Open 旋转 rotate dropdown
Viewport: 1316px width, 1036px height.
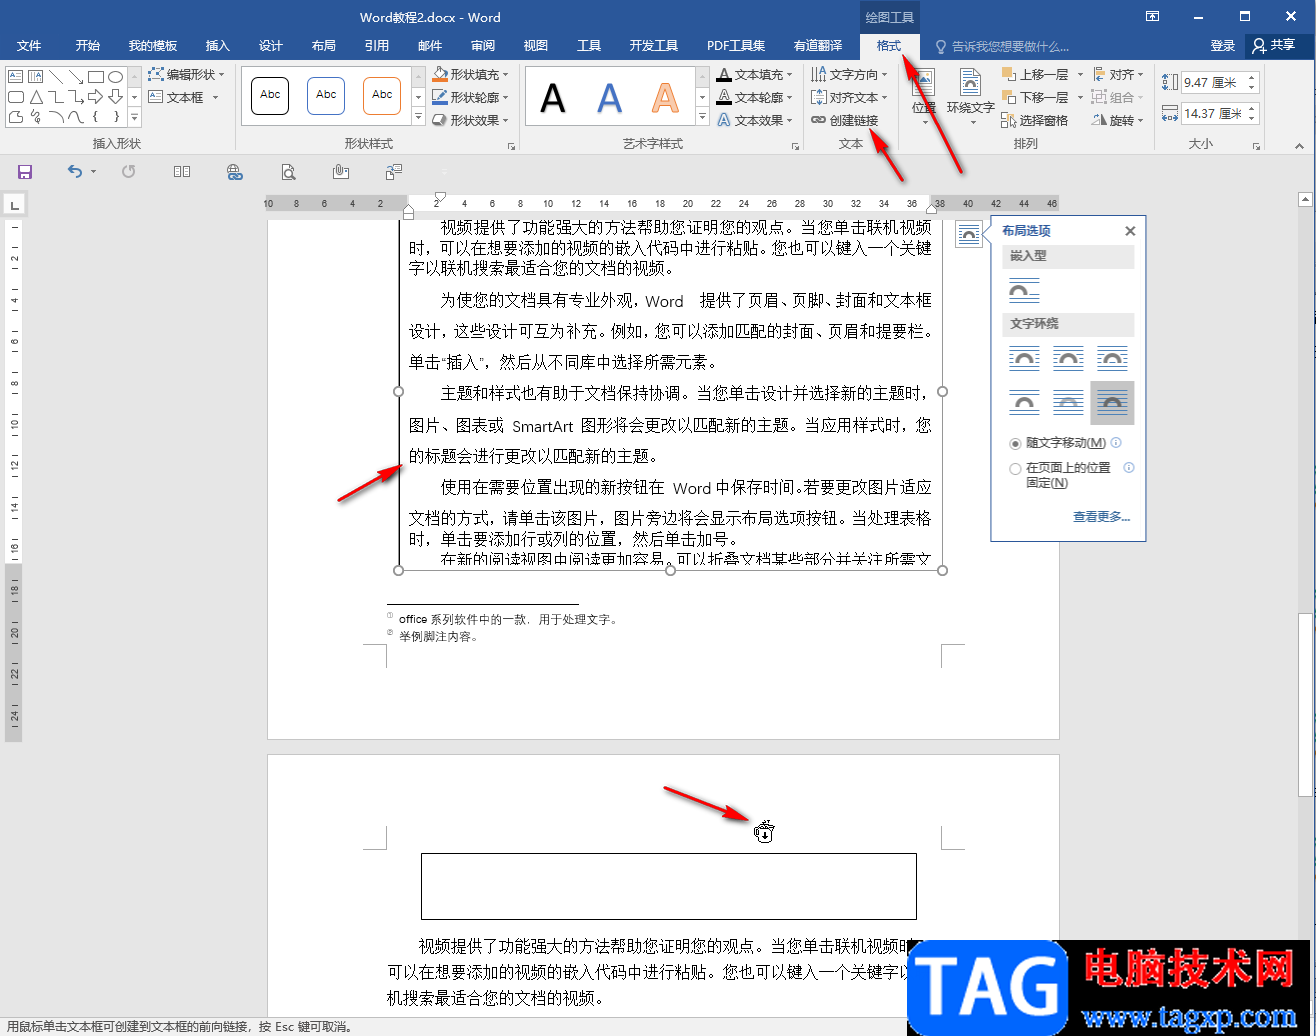pos(1118,120)
